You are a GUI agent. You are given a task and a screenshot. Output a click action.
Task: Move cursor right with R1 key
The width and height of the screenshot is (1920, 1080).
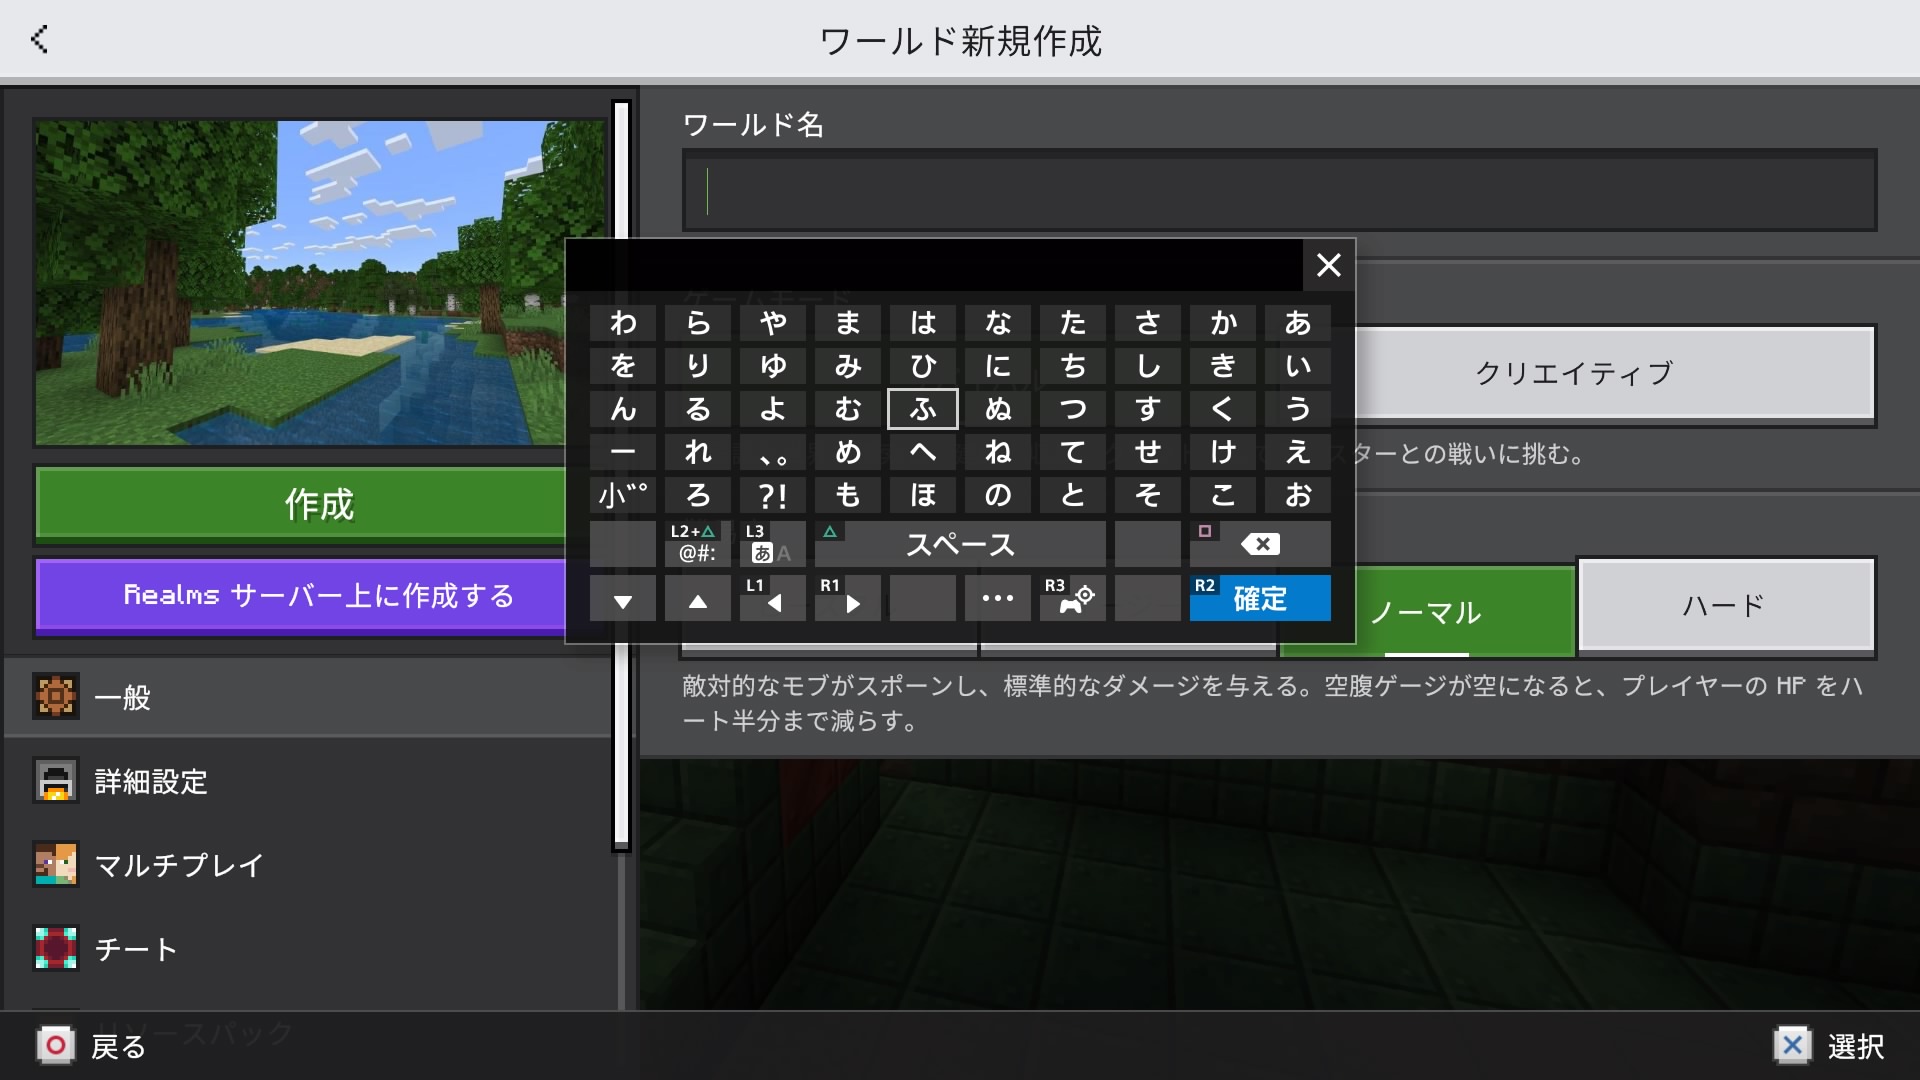pos(848,598)
